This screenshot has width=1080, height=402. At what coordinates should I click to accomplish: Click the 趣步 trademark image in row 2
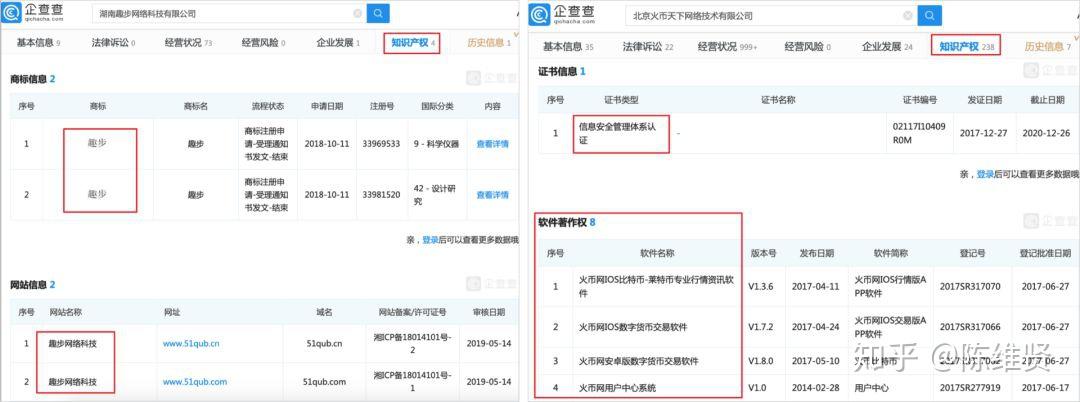pyautogui.click(x=97, y=195)
